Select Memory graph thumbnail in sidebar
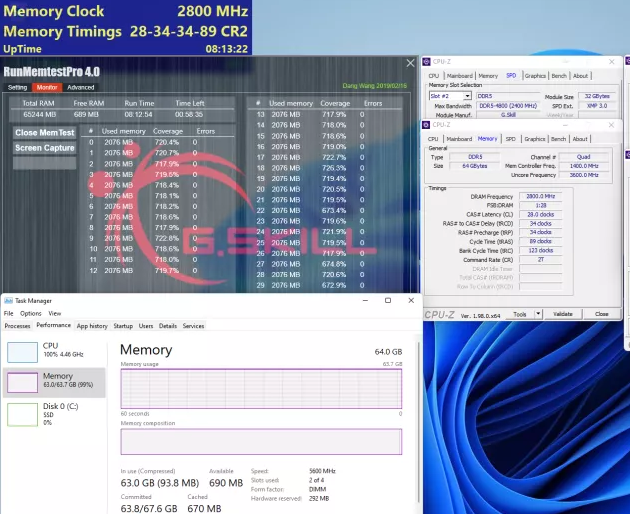630x514 pixels. (22, 383)
